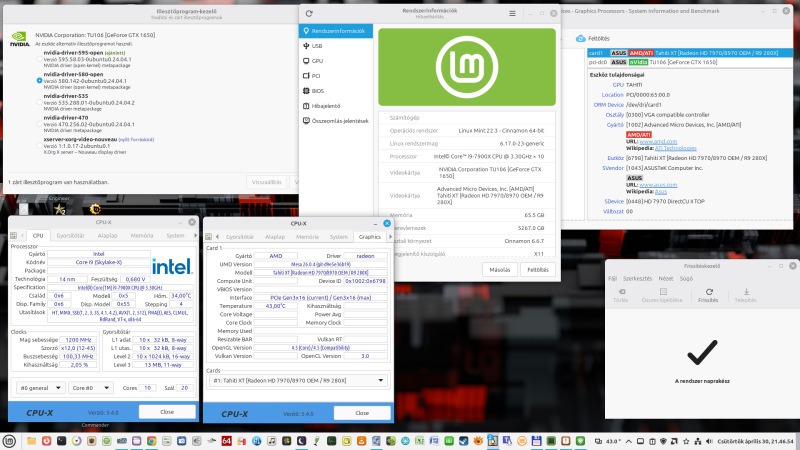Click the panel clock showing Csütörtök április 30
Screen dimensions: 800x450
click(756, 441)
